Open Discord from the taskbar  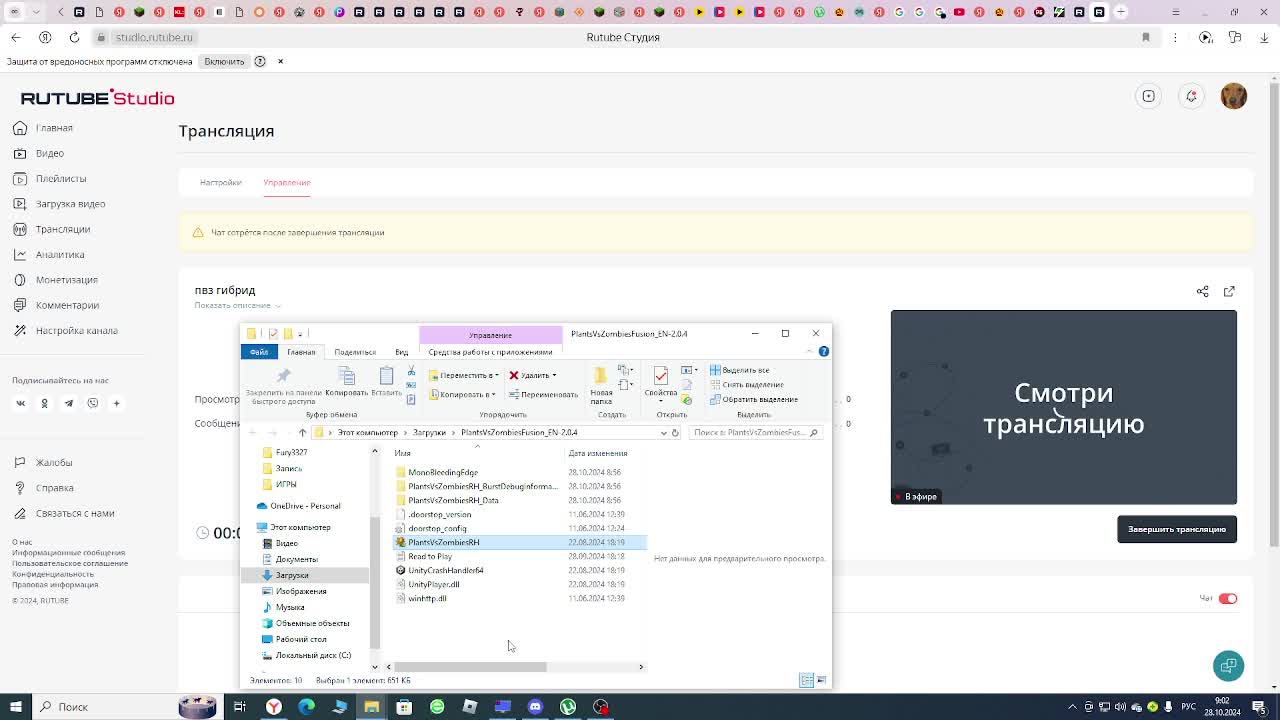[535, 707]
